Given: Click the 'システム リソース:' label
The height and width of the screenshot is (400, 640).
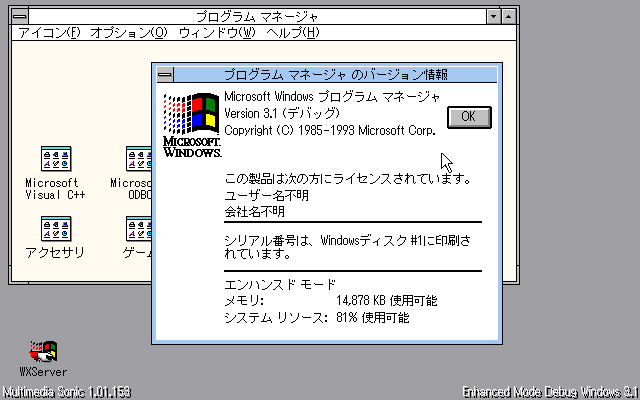Looking at the screenshot, I should [x=276, y=317].
